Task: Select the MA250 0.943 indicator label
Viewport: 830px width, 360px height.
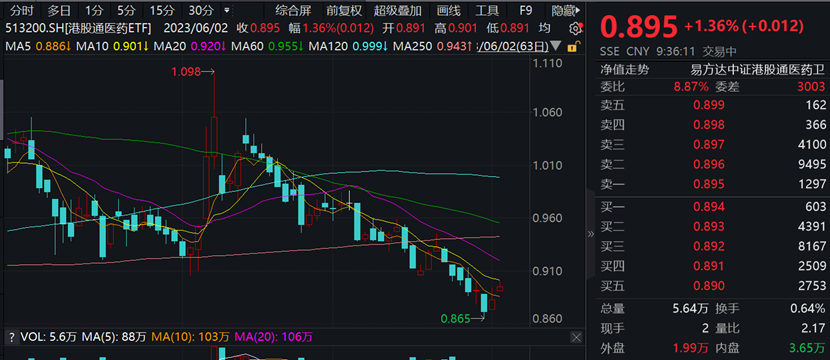Action: coord(432,47)
